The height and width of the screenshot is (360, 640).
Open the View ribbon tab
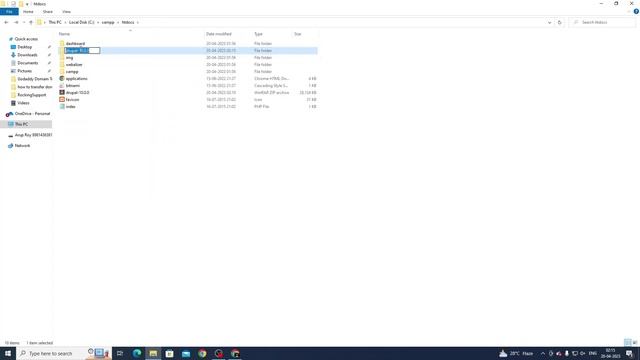[66, 12]
